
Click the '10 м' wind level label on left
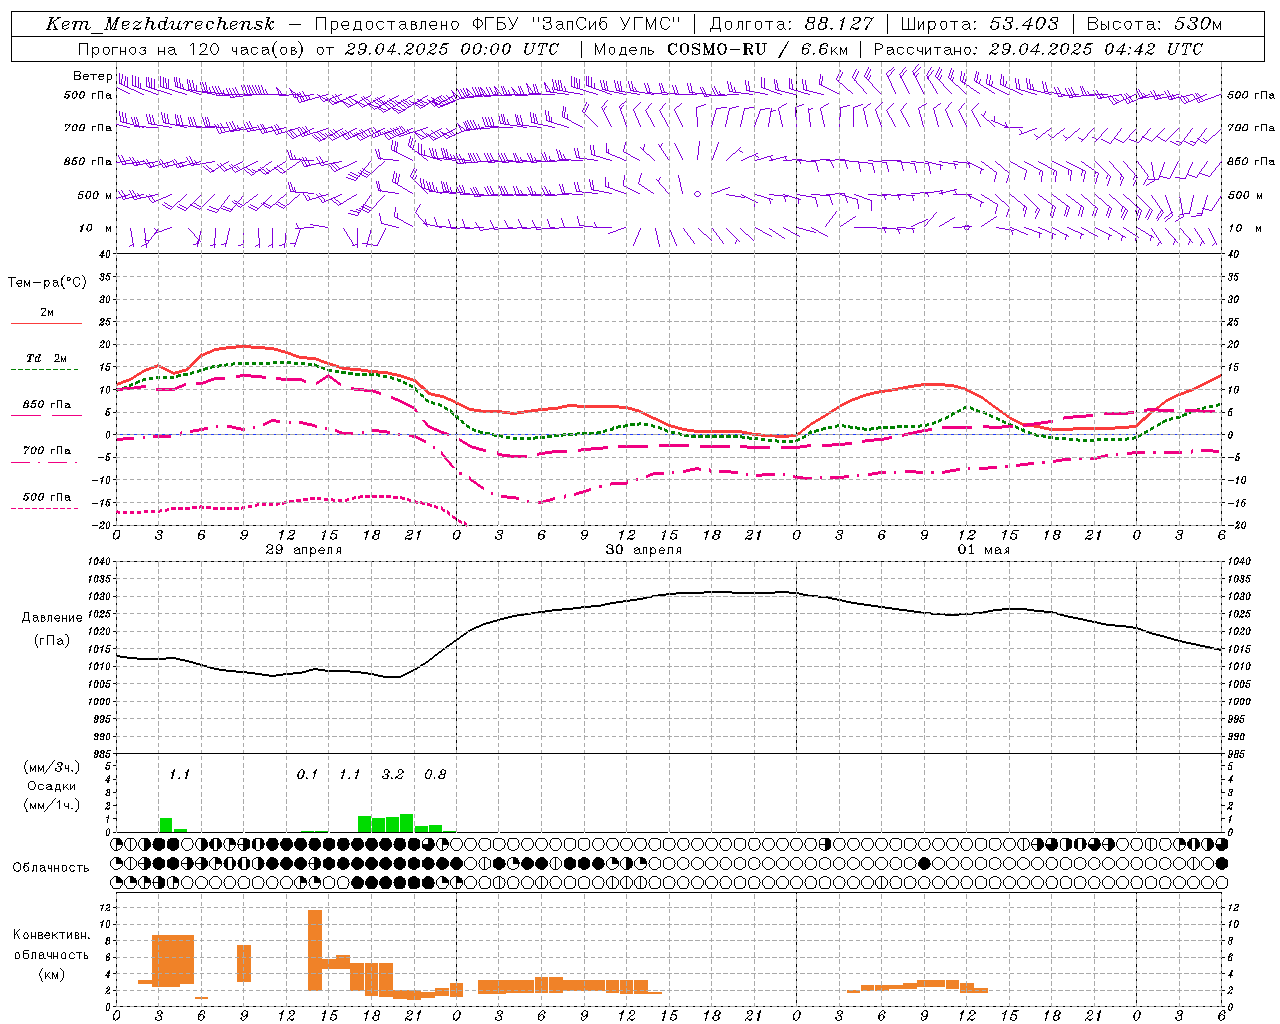click(96, 229)
